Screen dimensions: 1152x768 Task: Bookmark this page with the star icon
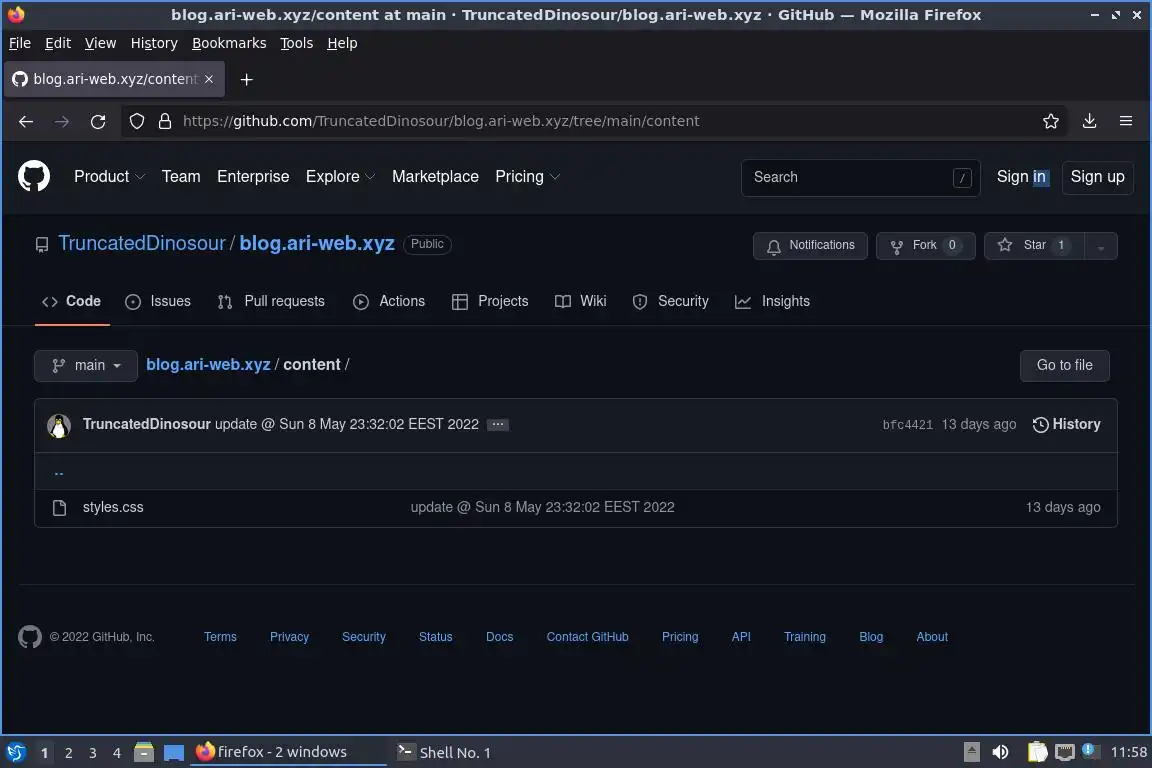1051,121
